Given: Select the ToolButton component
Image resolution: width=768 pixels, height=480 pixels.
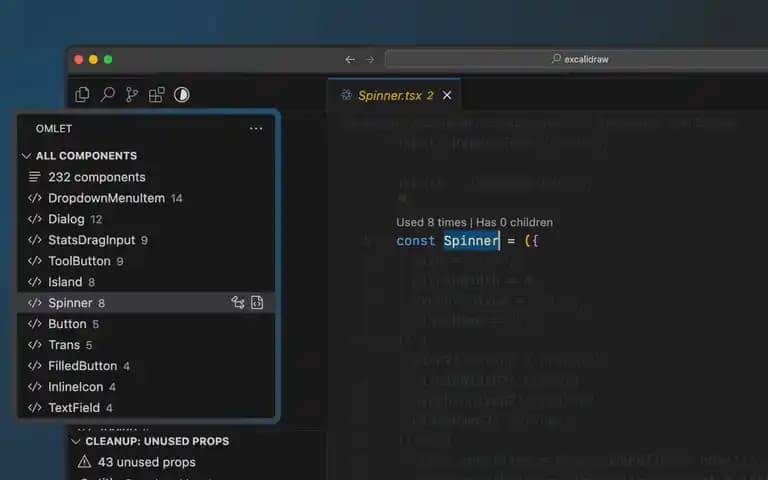Looking at the screenshot, I should (146, 261).
